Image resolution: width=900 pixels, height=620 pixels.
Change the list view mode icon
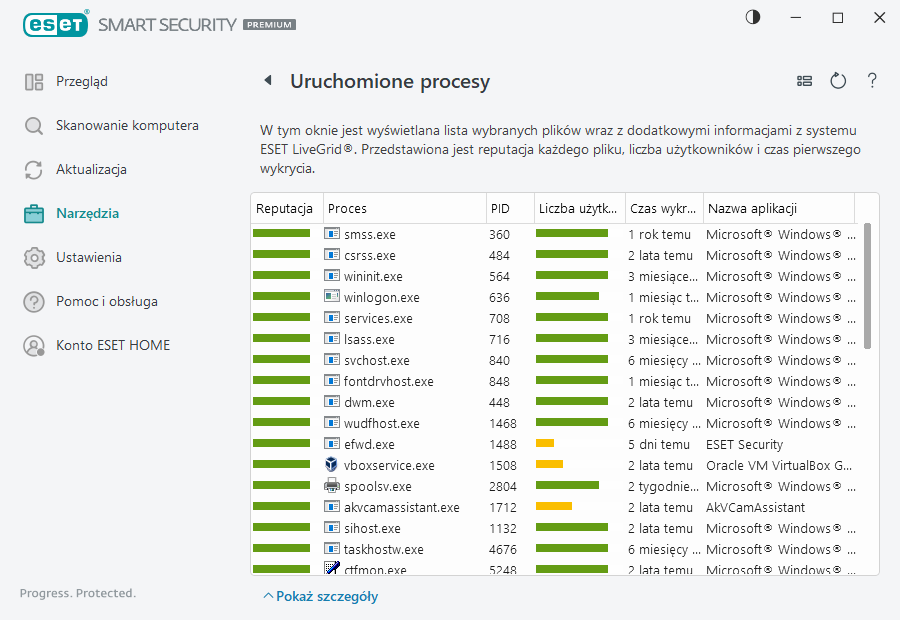coord(804,81)
